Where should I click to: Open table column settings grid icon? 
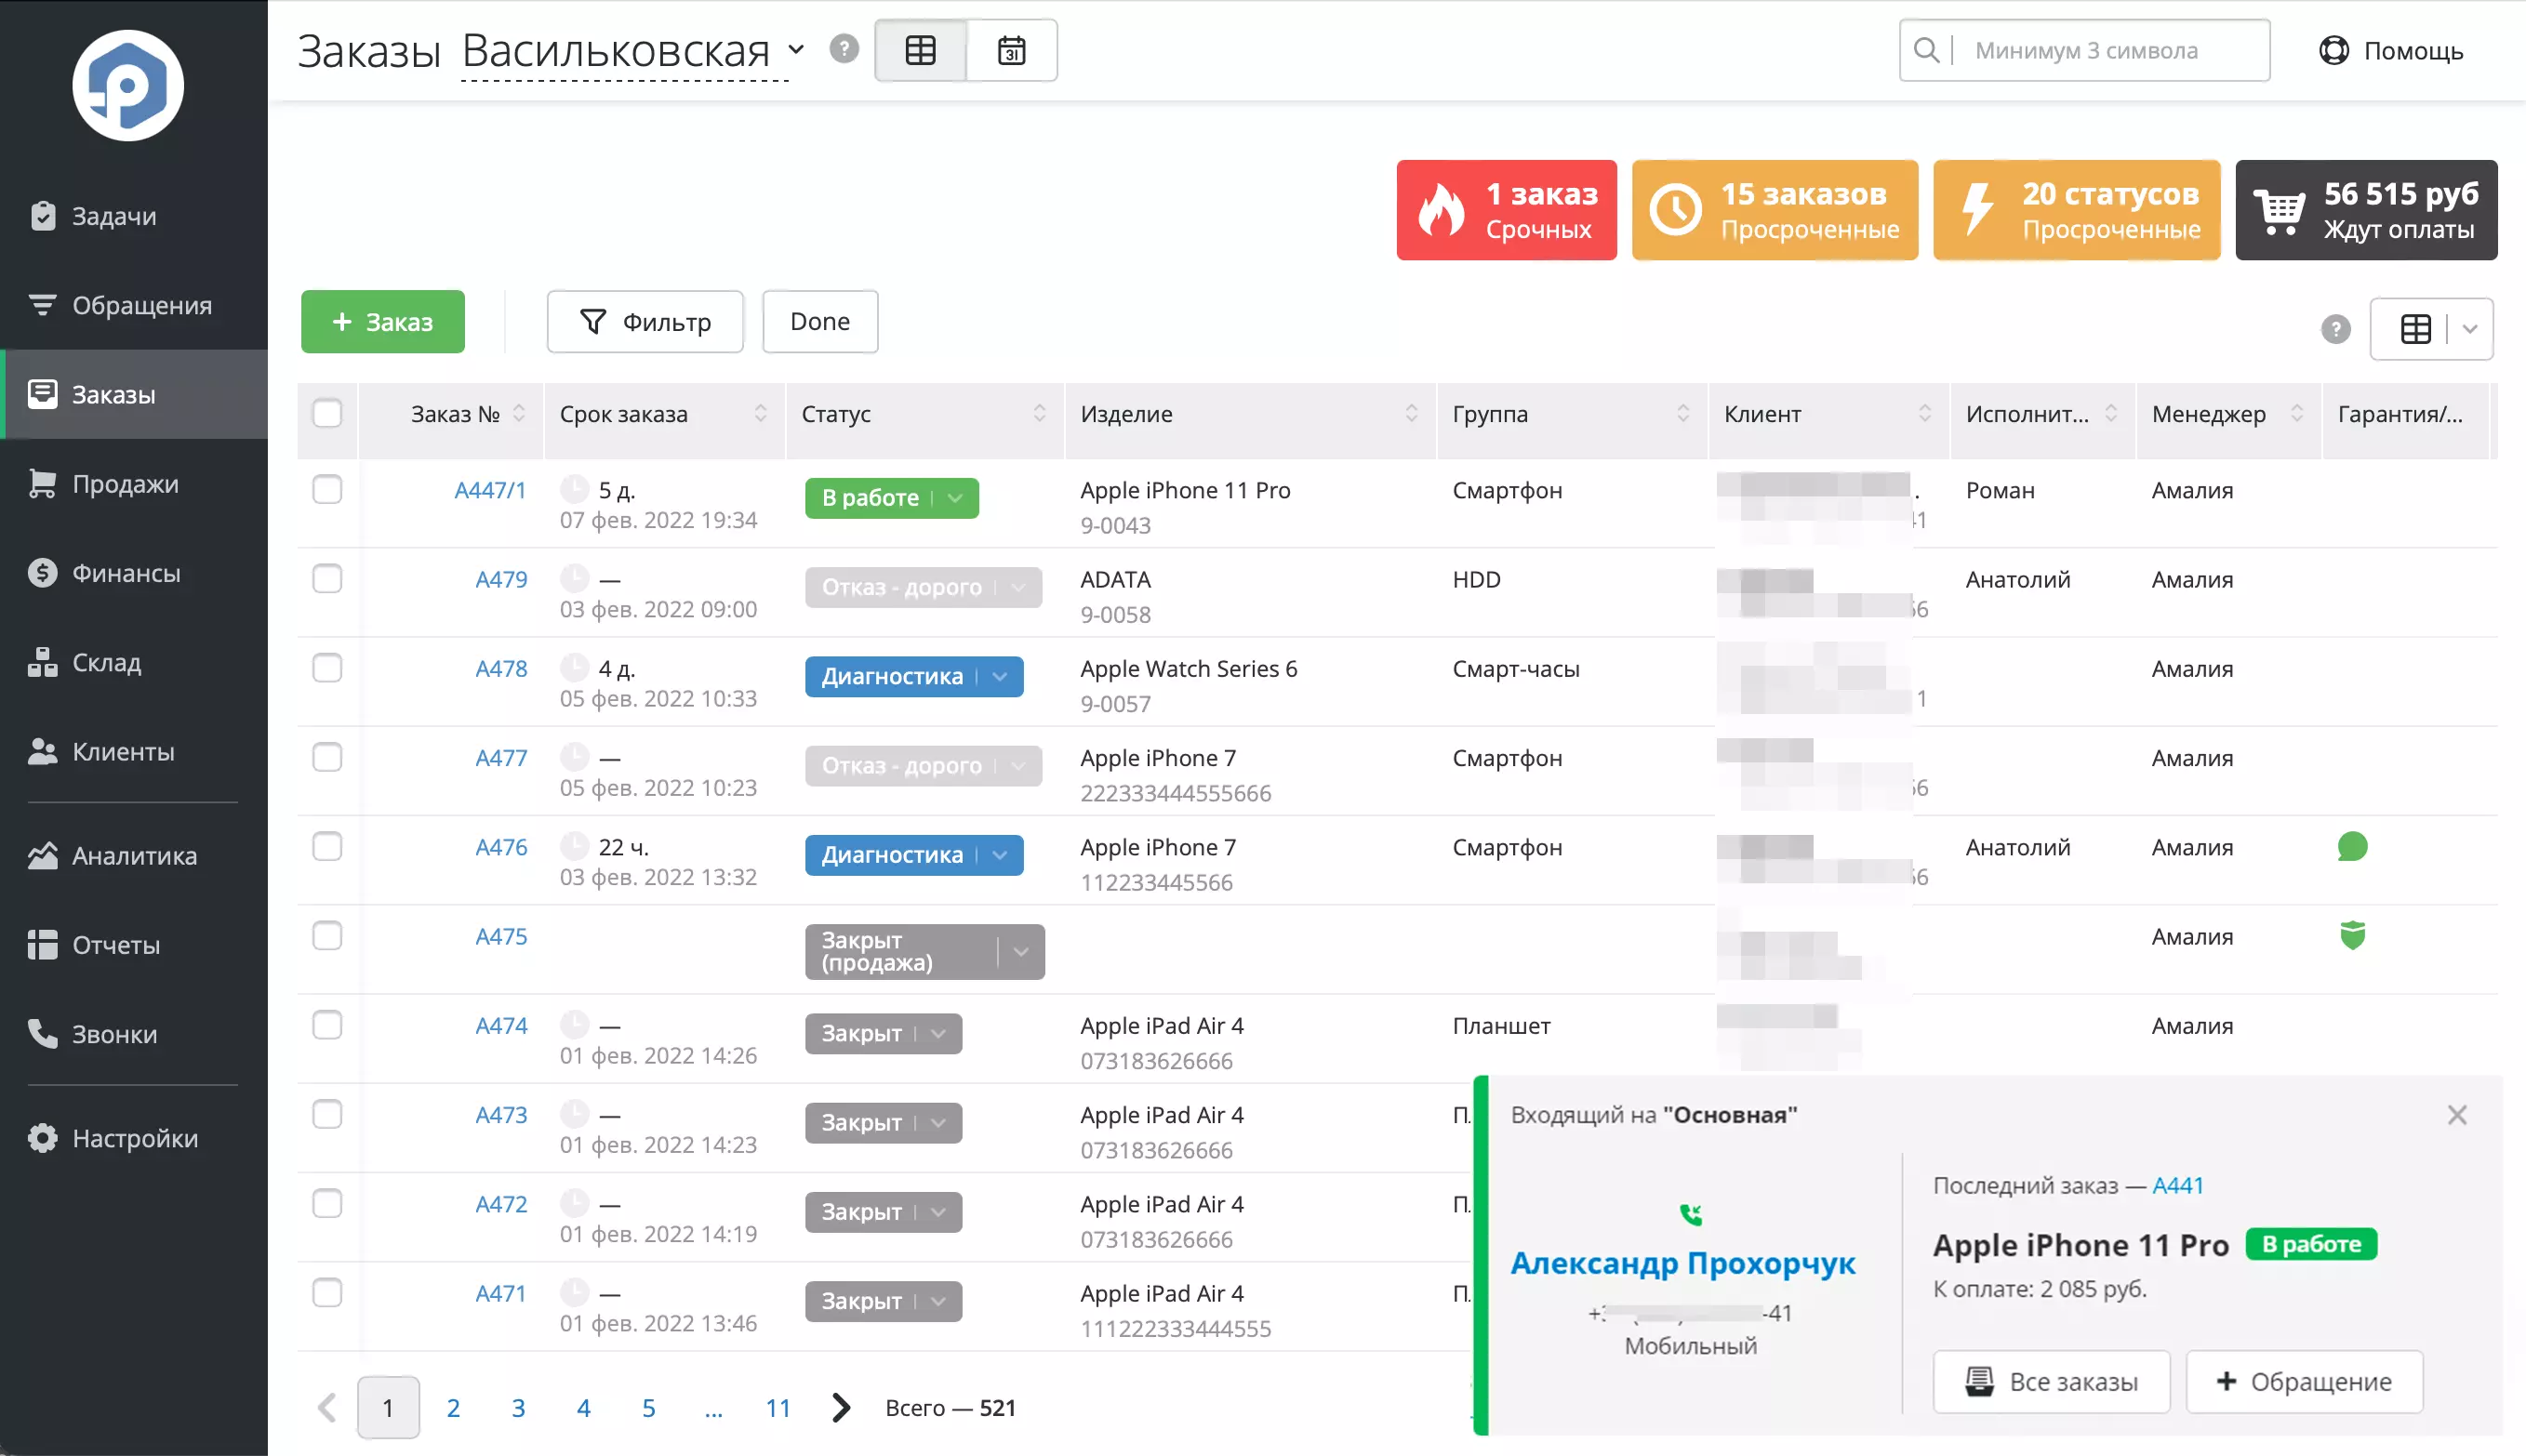(x=2415, y=329)
